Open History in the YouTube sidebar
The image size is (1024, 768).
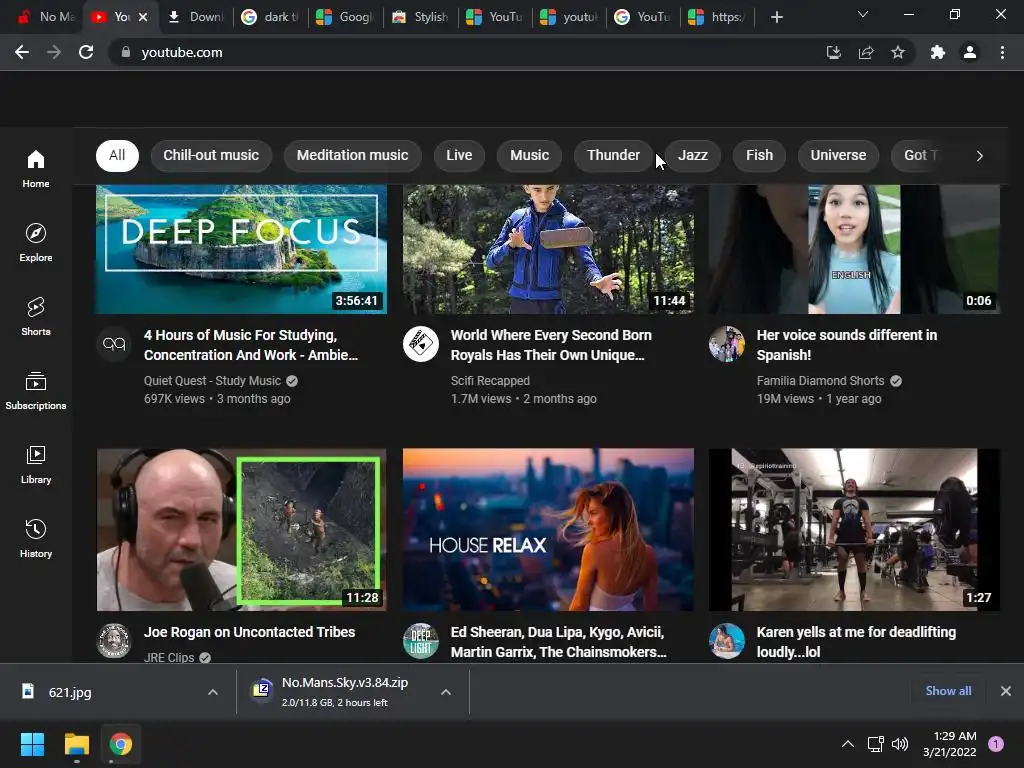[x=36, y=539]
